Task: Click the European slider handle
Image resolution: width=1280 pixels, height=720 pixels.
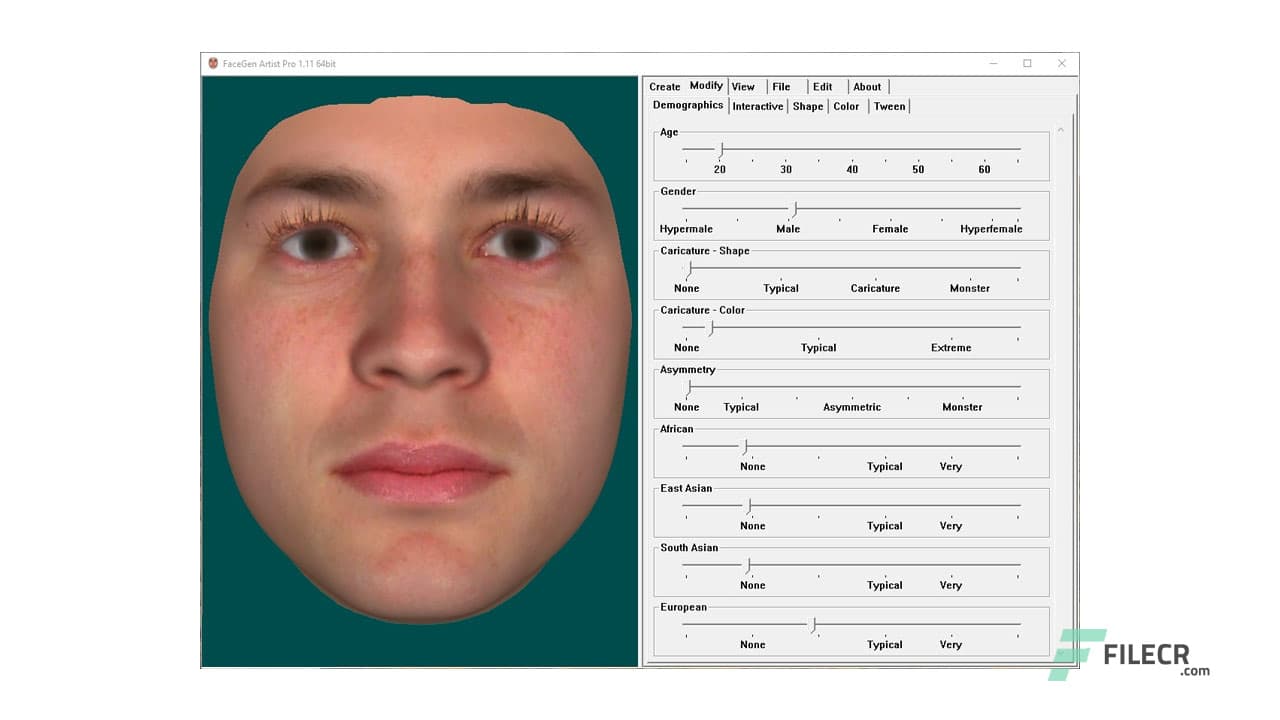Action: [812, 625]
